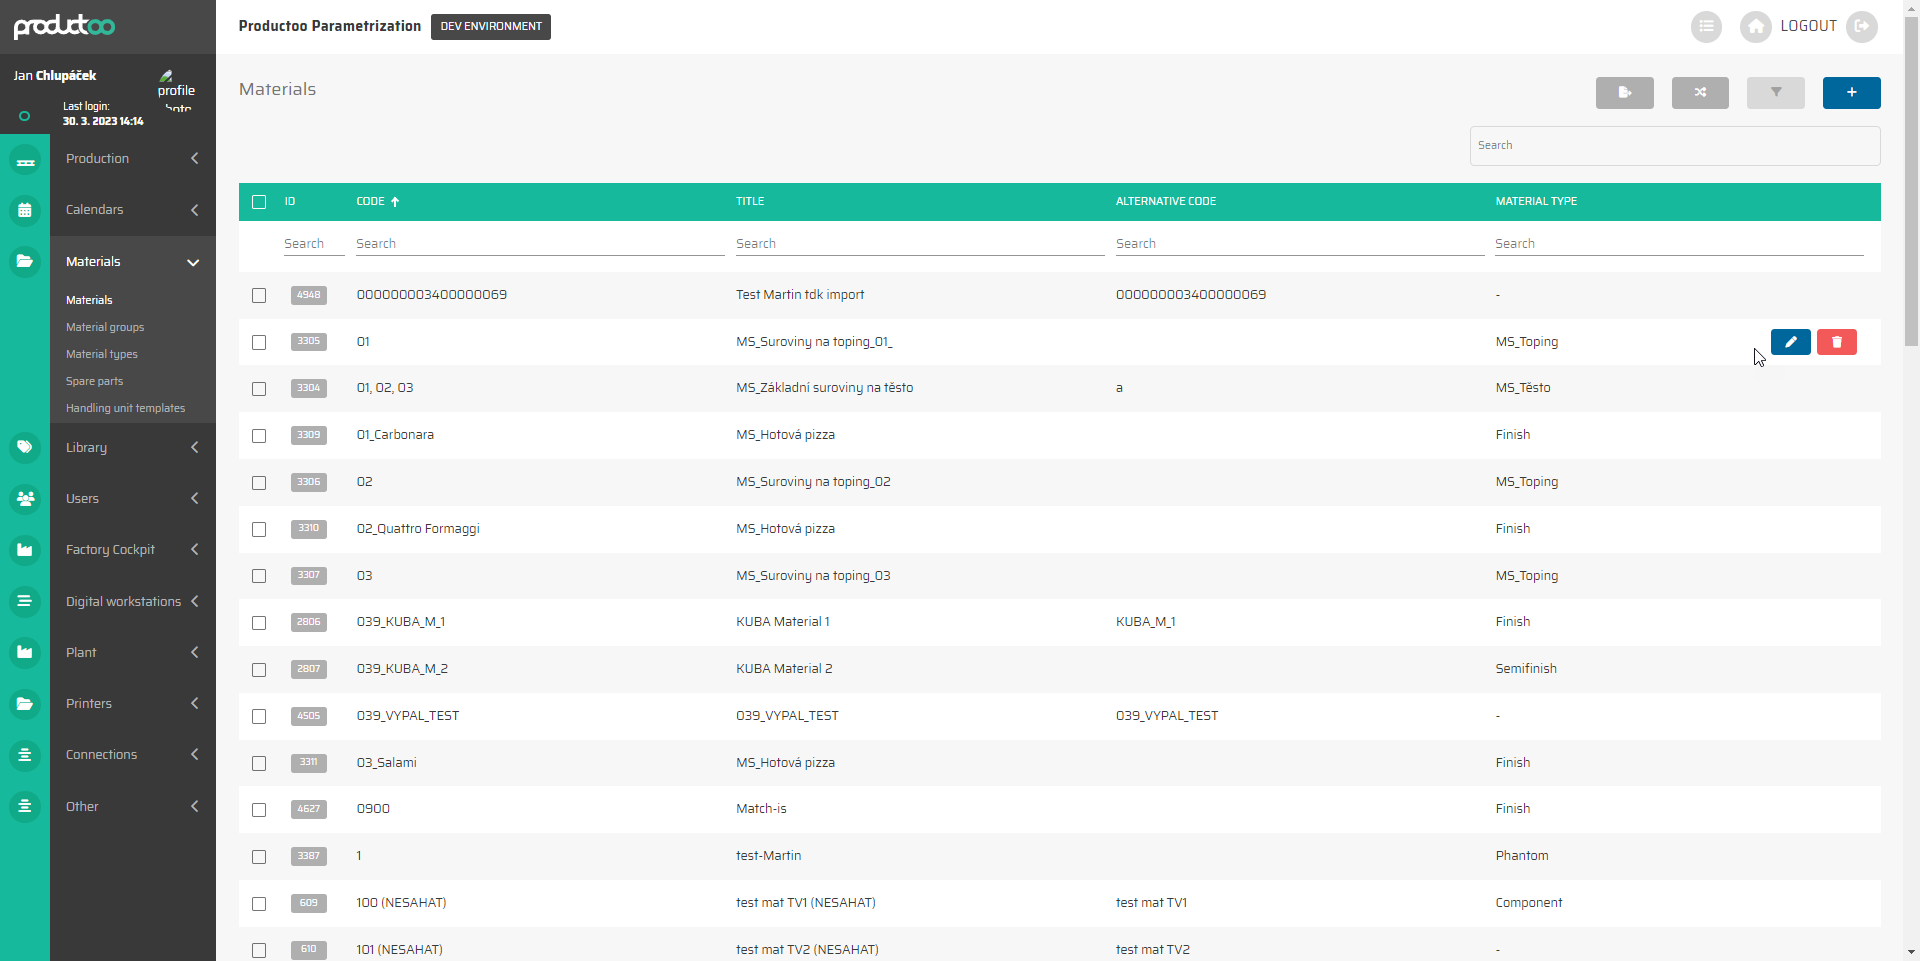Open the list menu icon in the top bar

pyautogui.click(x=1706, y=27)
